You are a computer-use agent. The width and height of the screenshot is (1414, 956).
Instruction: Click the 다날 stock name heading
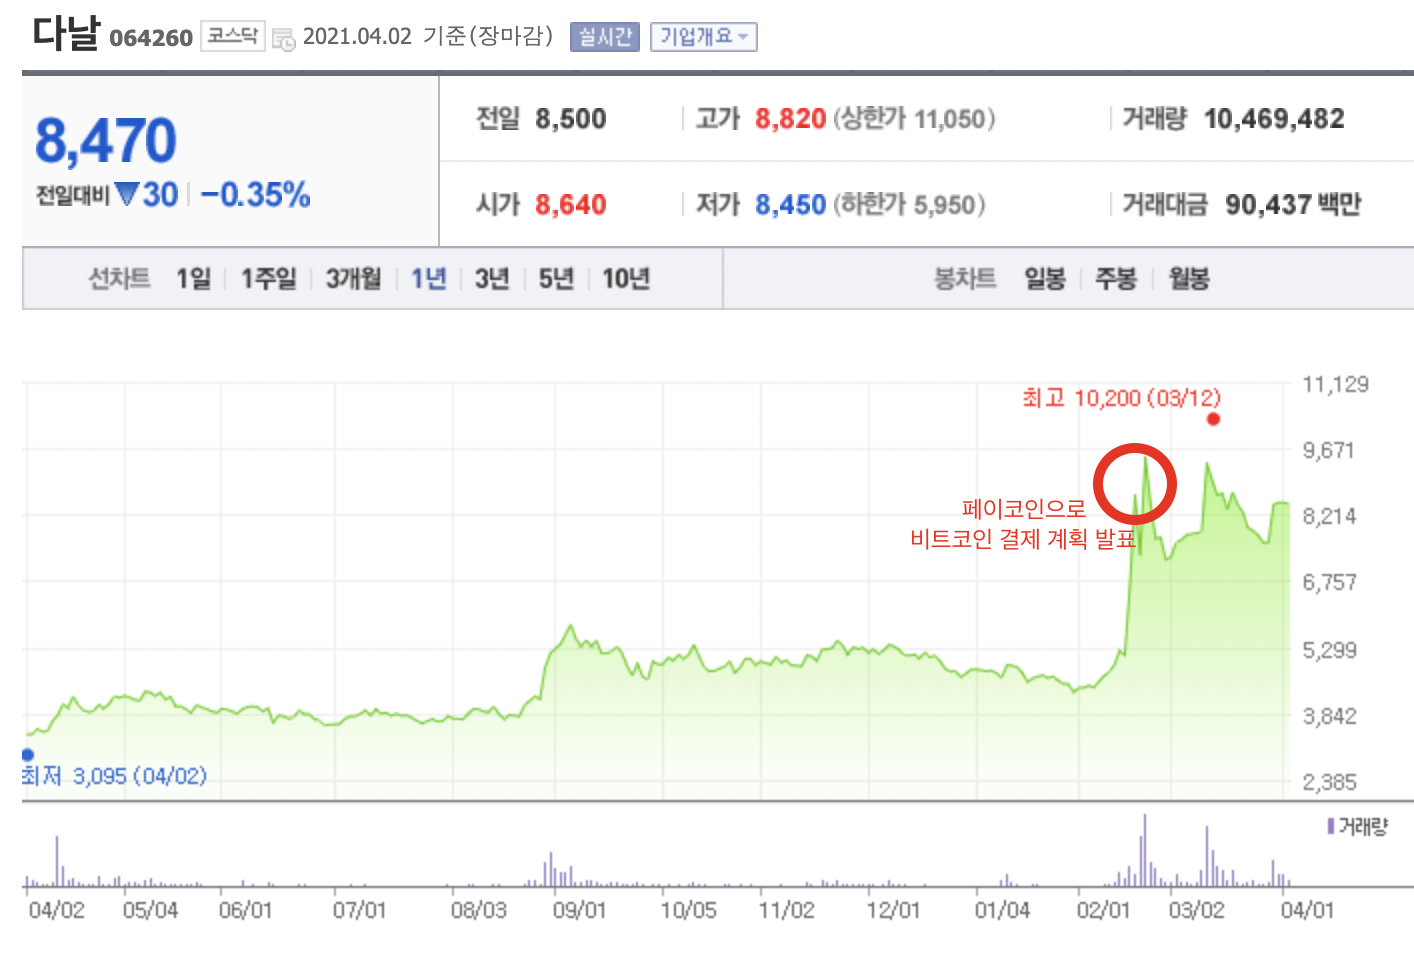(x=66, y=33)
